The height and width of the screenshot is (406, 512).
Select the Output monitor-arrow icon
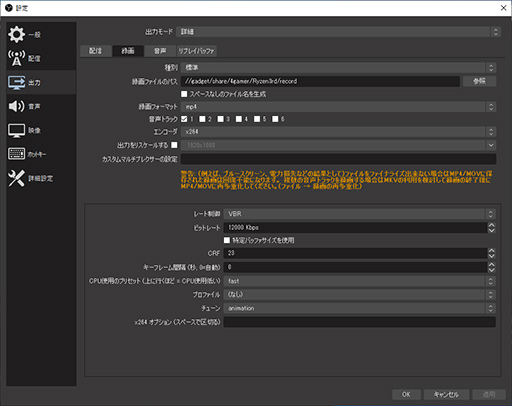pyautogui.click(x=16, y=82)
